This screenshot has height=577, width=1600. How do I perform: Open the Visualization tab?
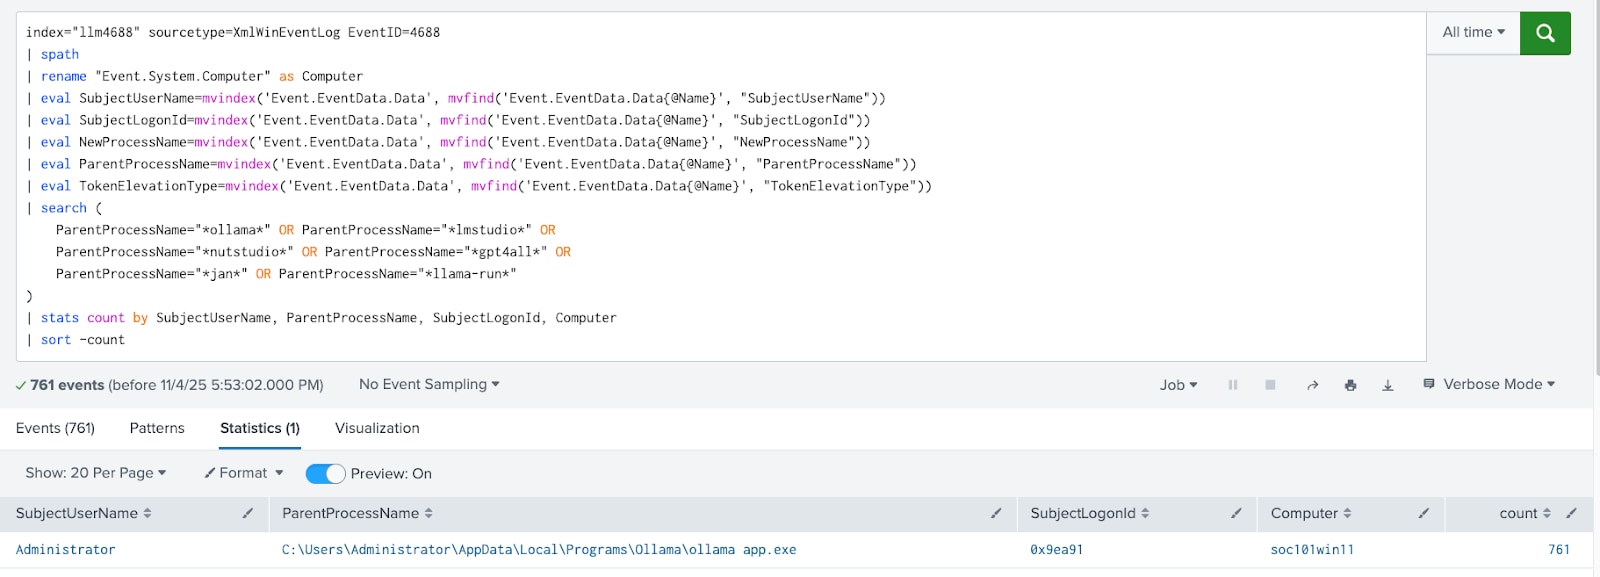click(x=377, y=428)
